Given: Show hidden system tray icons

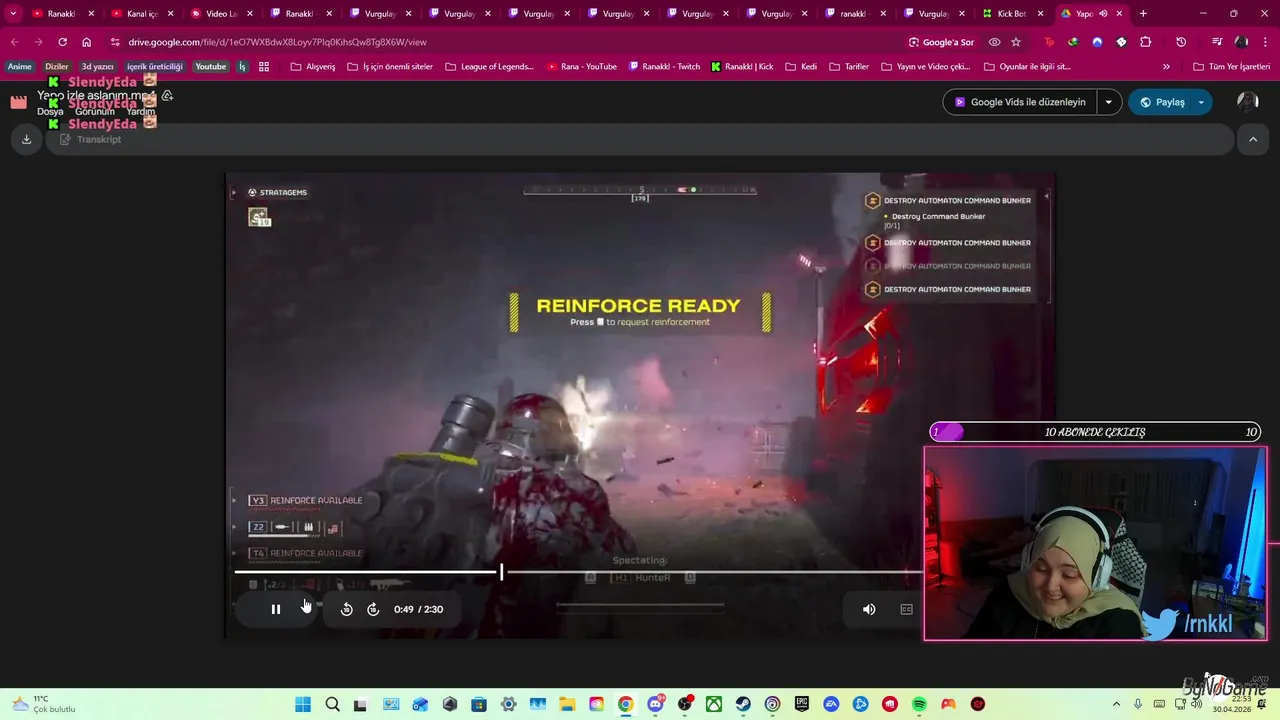Looking at the screenshot, I should tap(1116, 704).
